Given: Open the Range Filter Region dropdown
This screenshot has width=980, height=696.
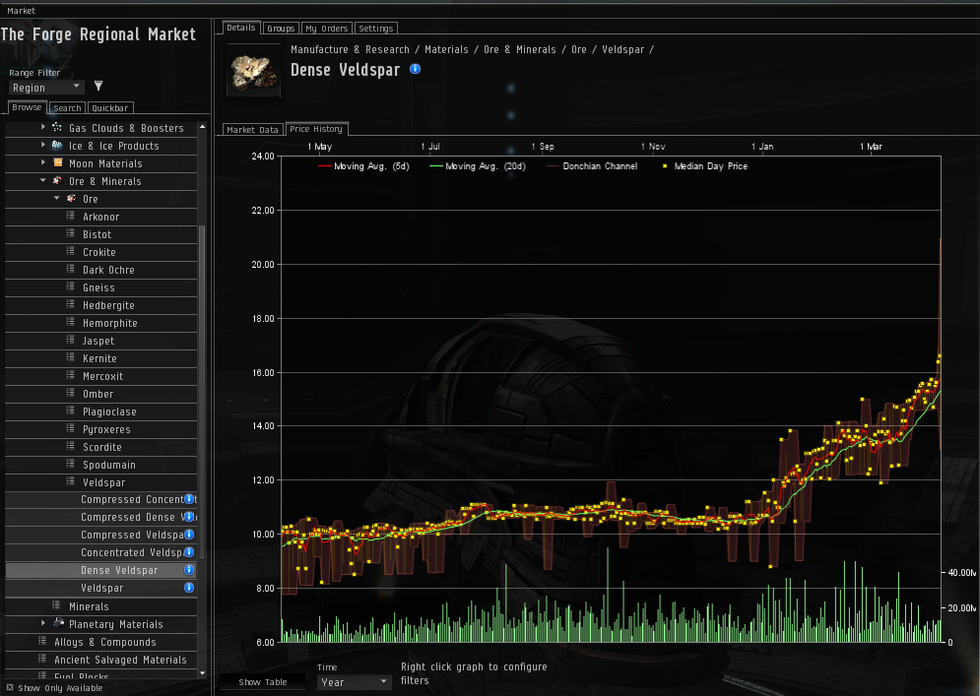Looking at the screenshot, I should click(x=45, y=88).
